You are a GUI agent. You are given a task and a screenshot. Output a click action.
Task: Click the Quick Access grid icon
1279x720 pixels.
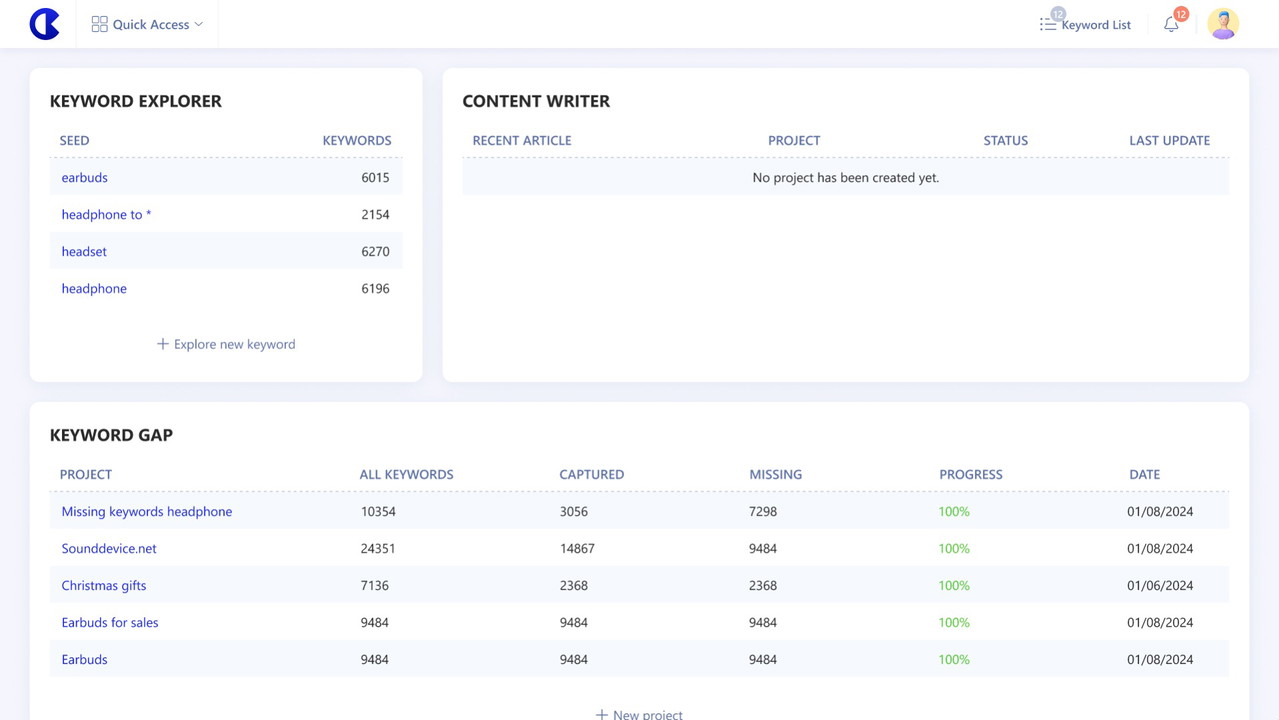click(99, 24)
